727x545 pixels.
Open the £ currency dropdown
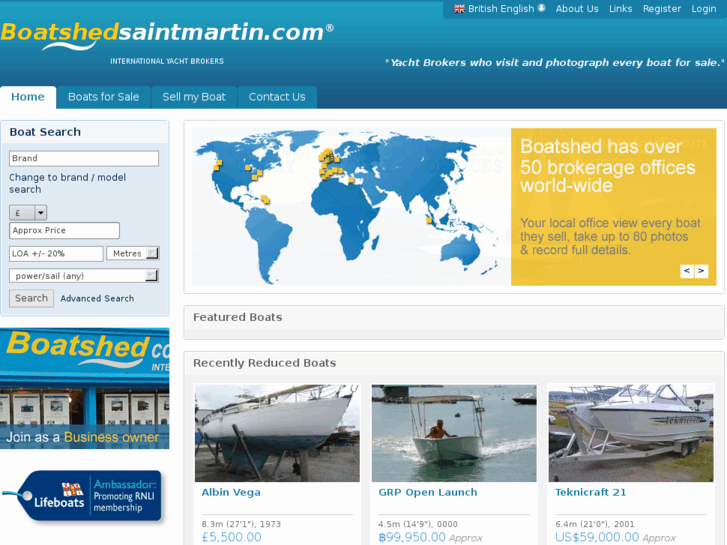tap(28, 212)
